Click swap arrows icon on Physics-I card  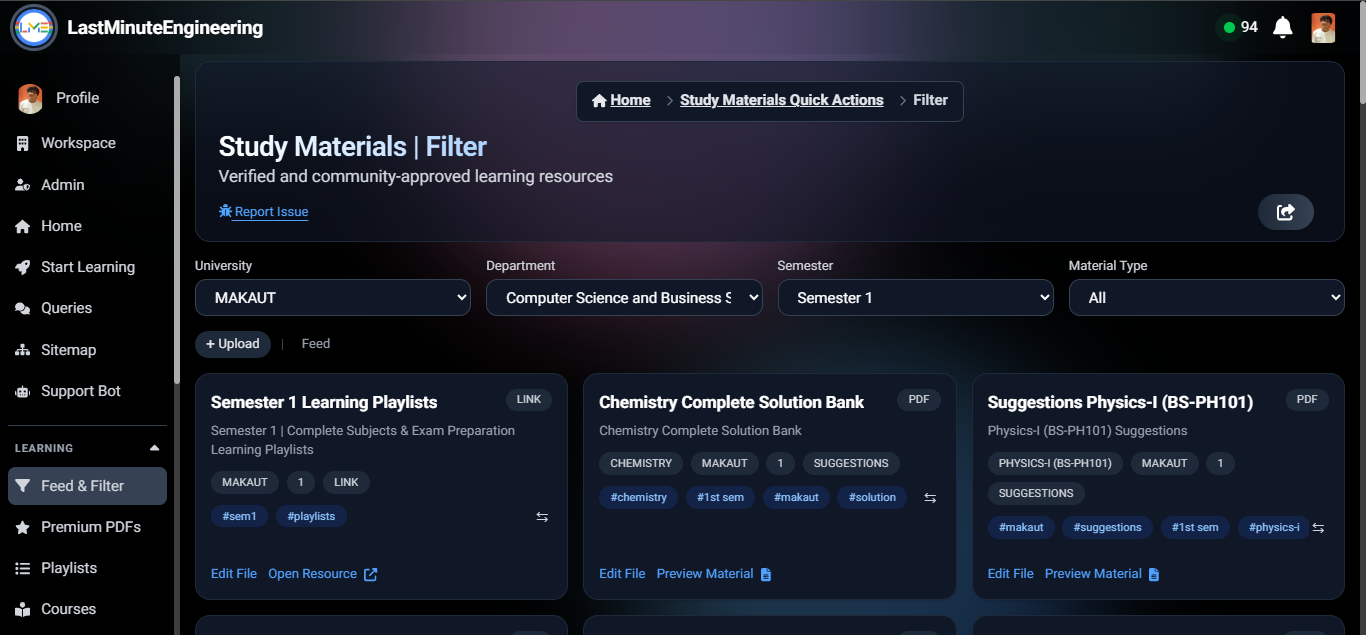point(1318,528)
